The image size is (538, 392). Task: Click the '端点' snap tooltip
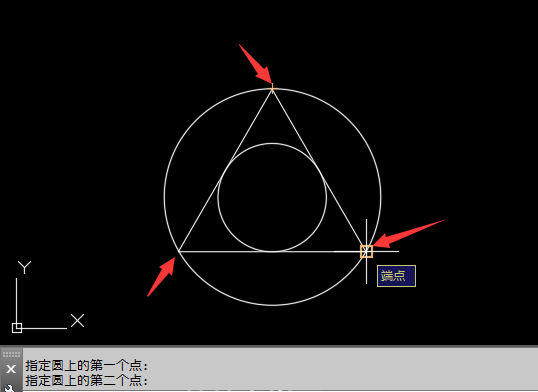pos(396,276)
